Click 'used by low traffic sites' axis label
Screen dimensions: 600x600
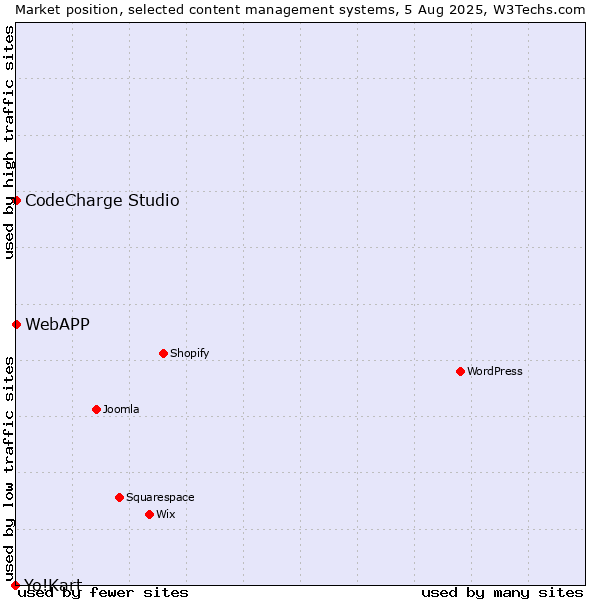(8, 469)
